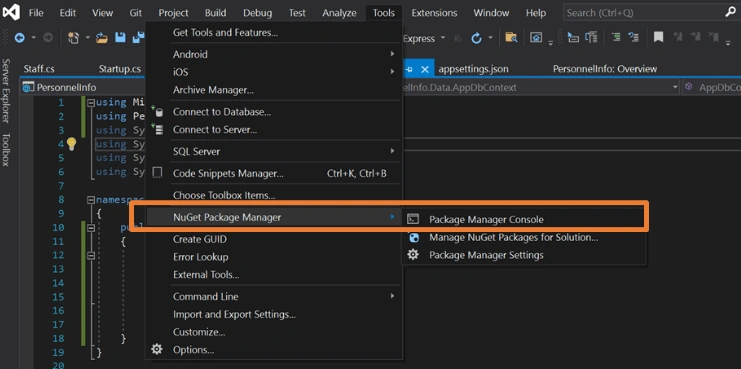Click the Save All icon
Screen dimensions: 741x369
click(x=138, y=38)
